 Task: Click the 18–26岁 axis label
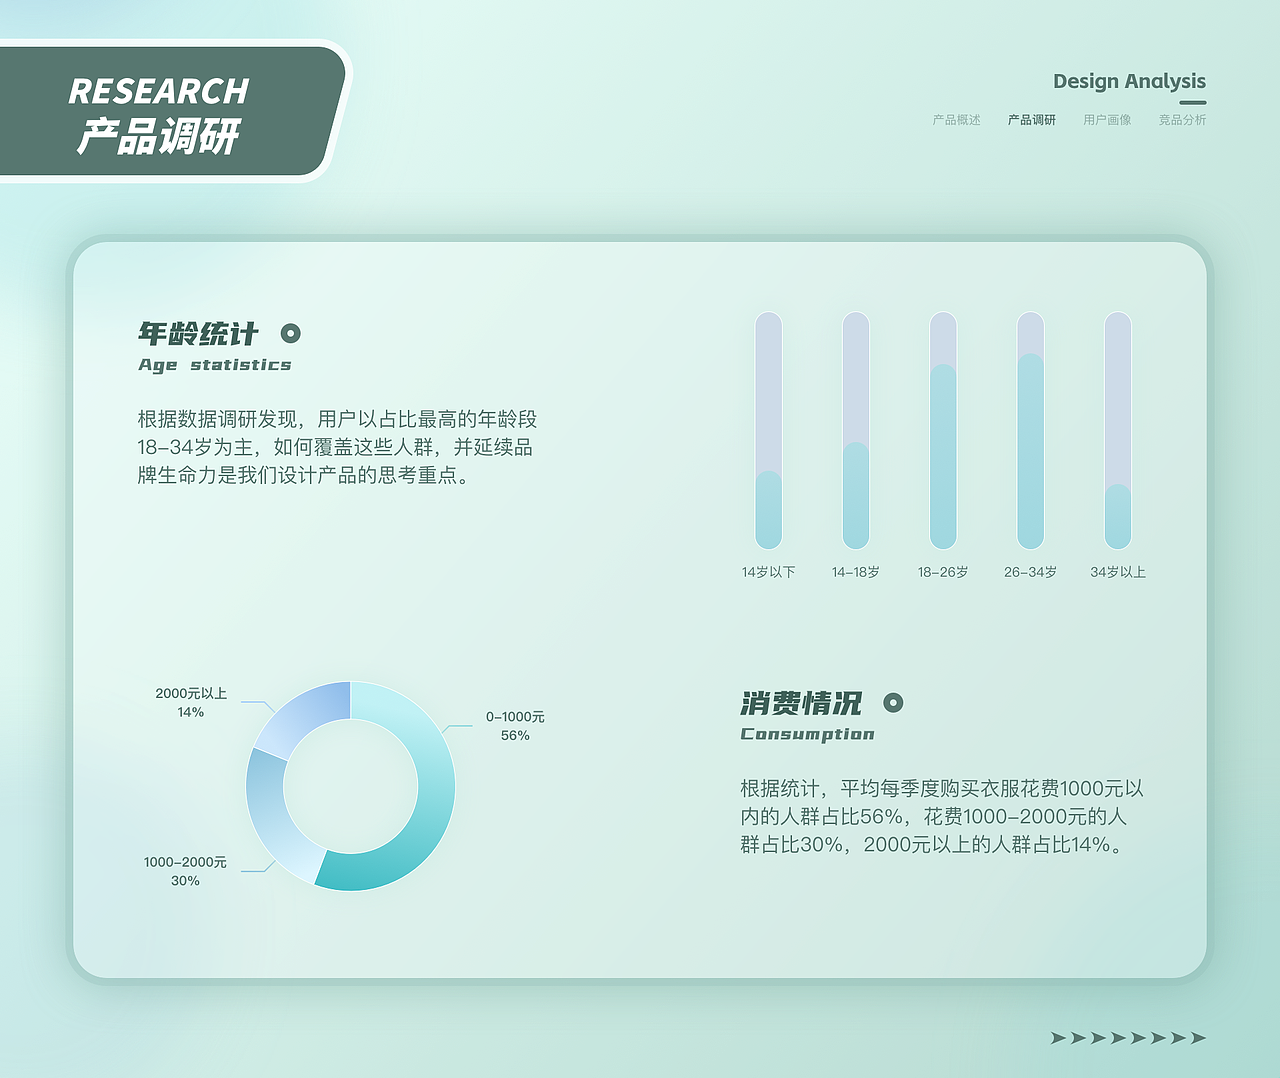tap(943, 572)
